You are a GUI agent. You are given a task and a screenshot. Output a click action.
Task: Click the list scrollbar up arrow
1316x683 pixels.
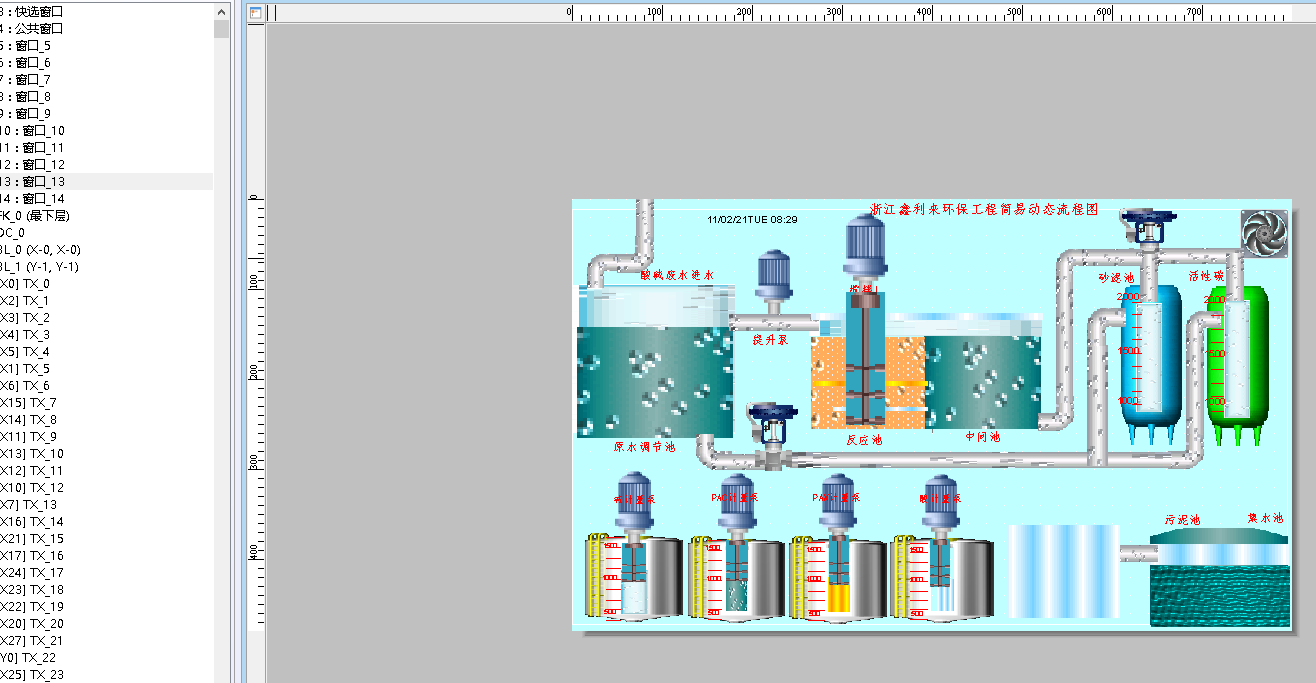pyautogui.click(x=222, y=11)
